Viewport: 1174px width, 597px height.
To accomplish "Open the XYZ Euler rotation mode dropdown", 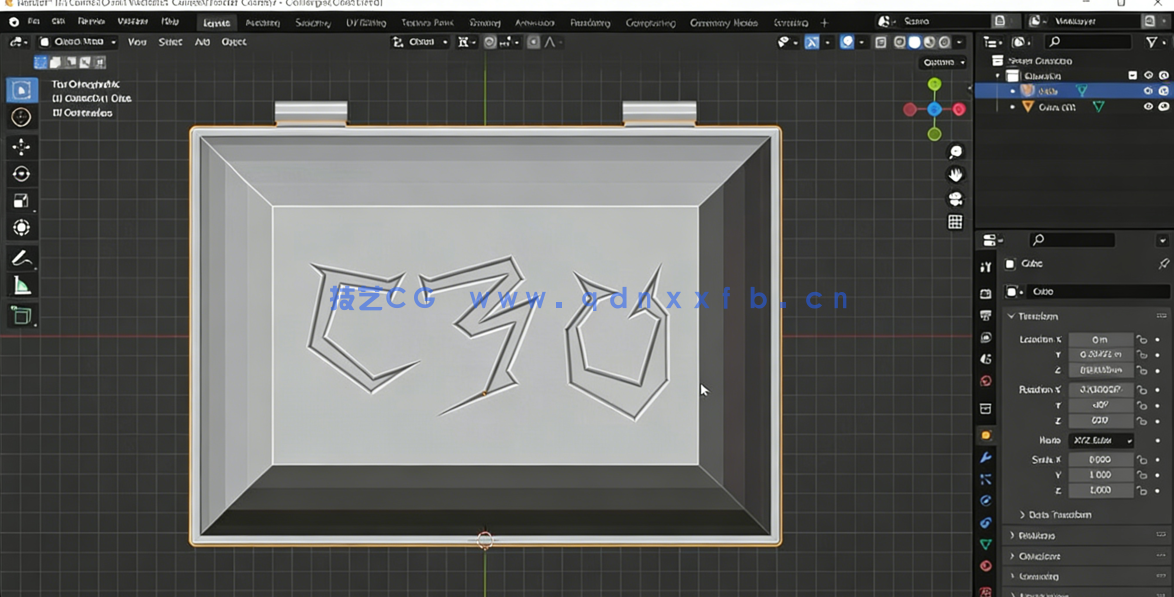I will pos(1104,439).
